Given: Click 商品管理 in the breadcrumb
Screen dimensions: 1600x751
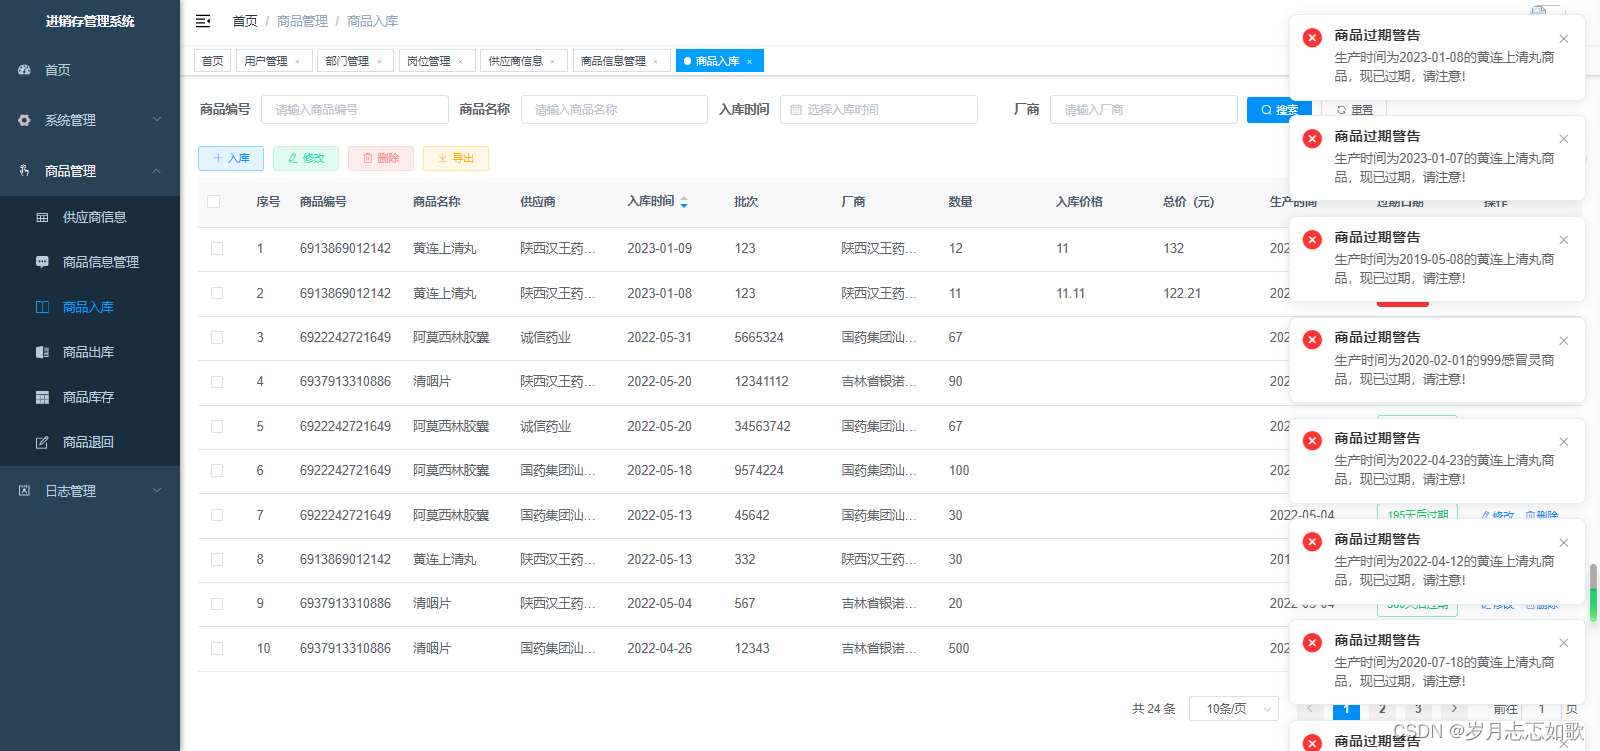Looking at the screenshot, I should [302, 21].
